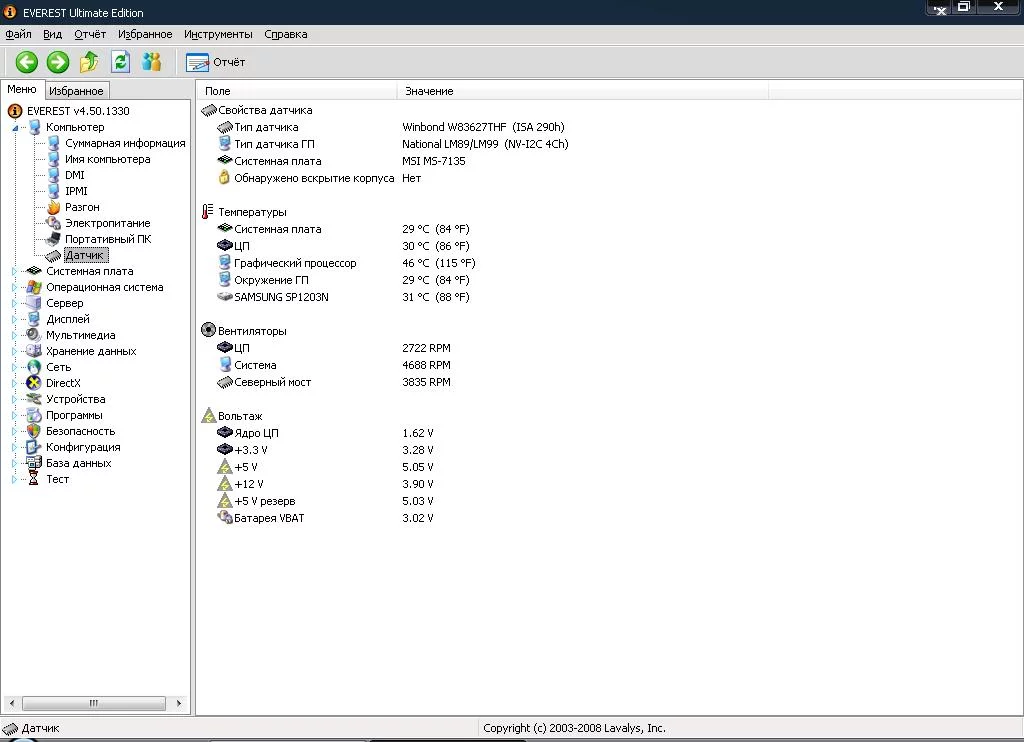Click the Устройства tree icon

34,399
